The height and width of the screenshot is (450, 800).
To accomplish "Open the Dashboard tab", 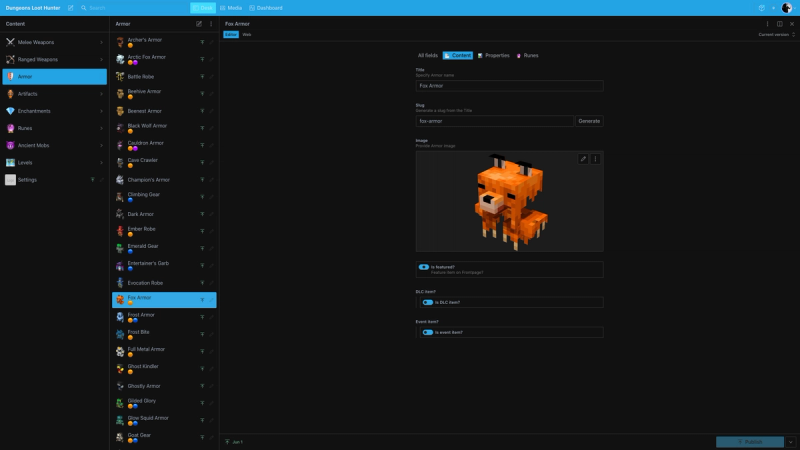I will 266,8.
